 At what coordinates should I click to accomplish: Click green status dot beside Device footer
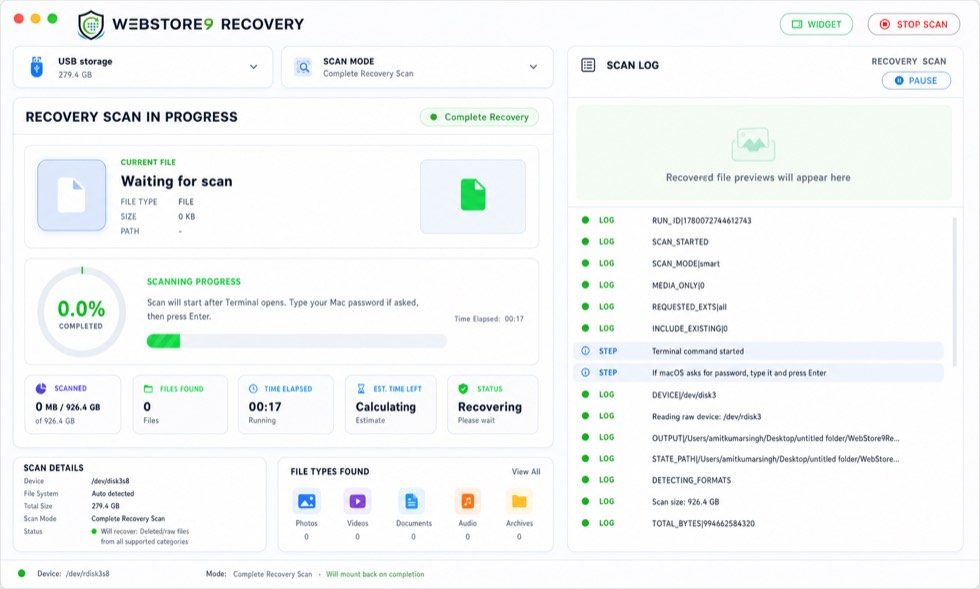pyautogui.click(x=22, y=573)
